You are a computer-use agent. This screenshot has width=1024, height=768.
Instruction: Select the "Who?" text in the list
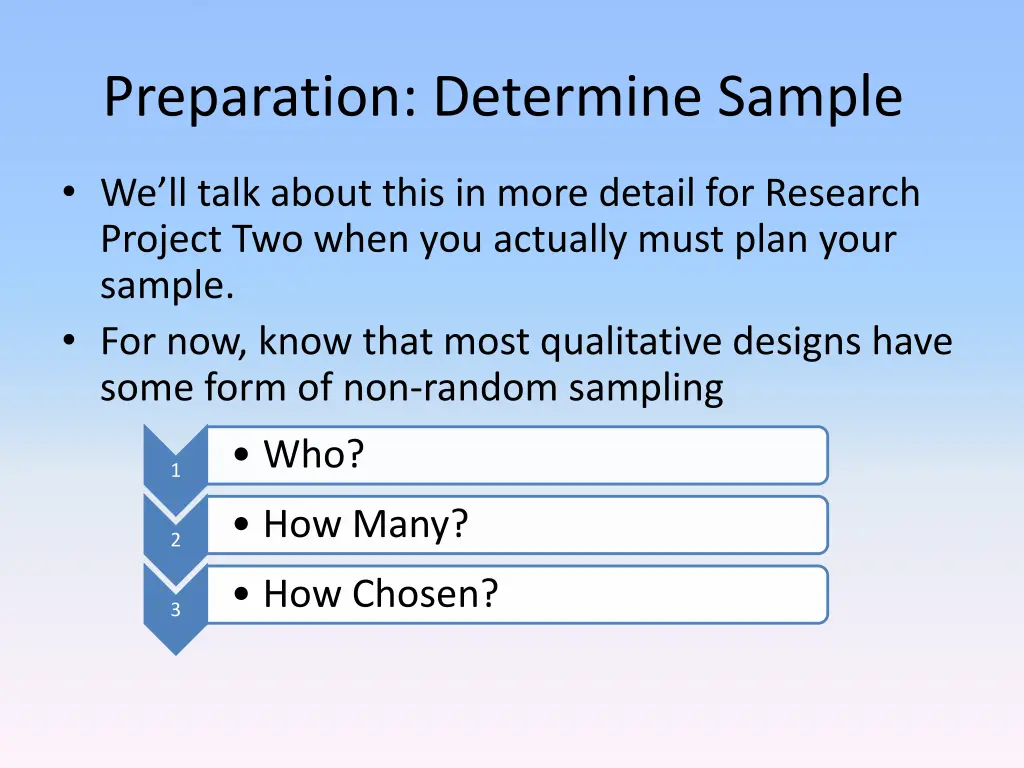[x=314, y=455]
